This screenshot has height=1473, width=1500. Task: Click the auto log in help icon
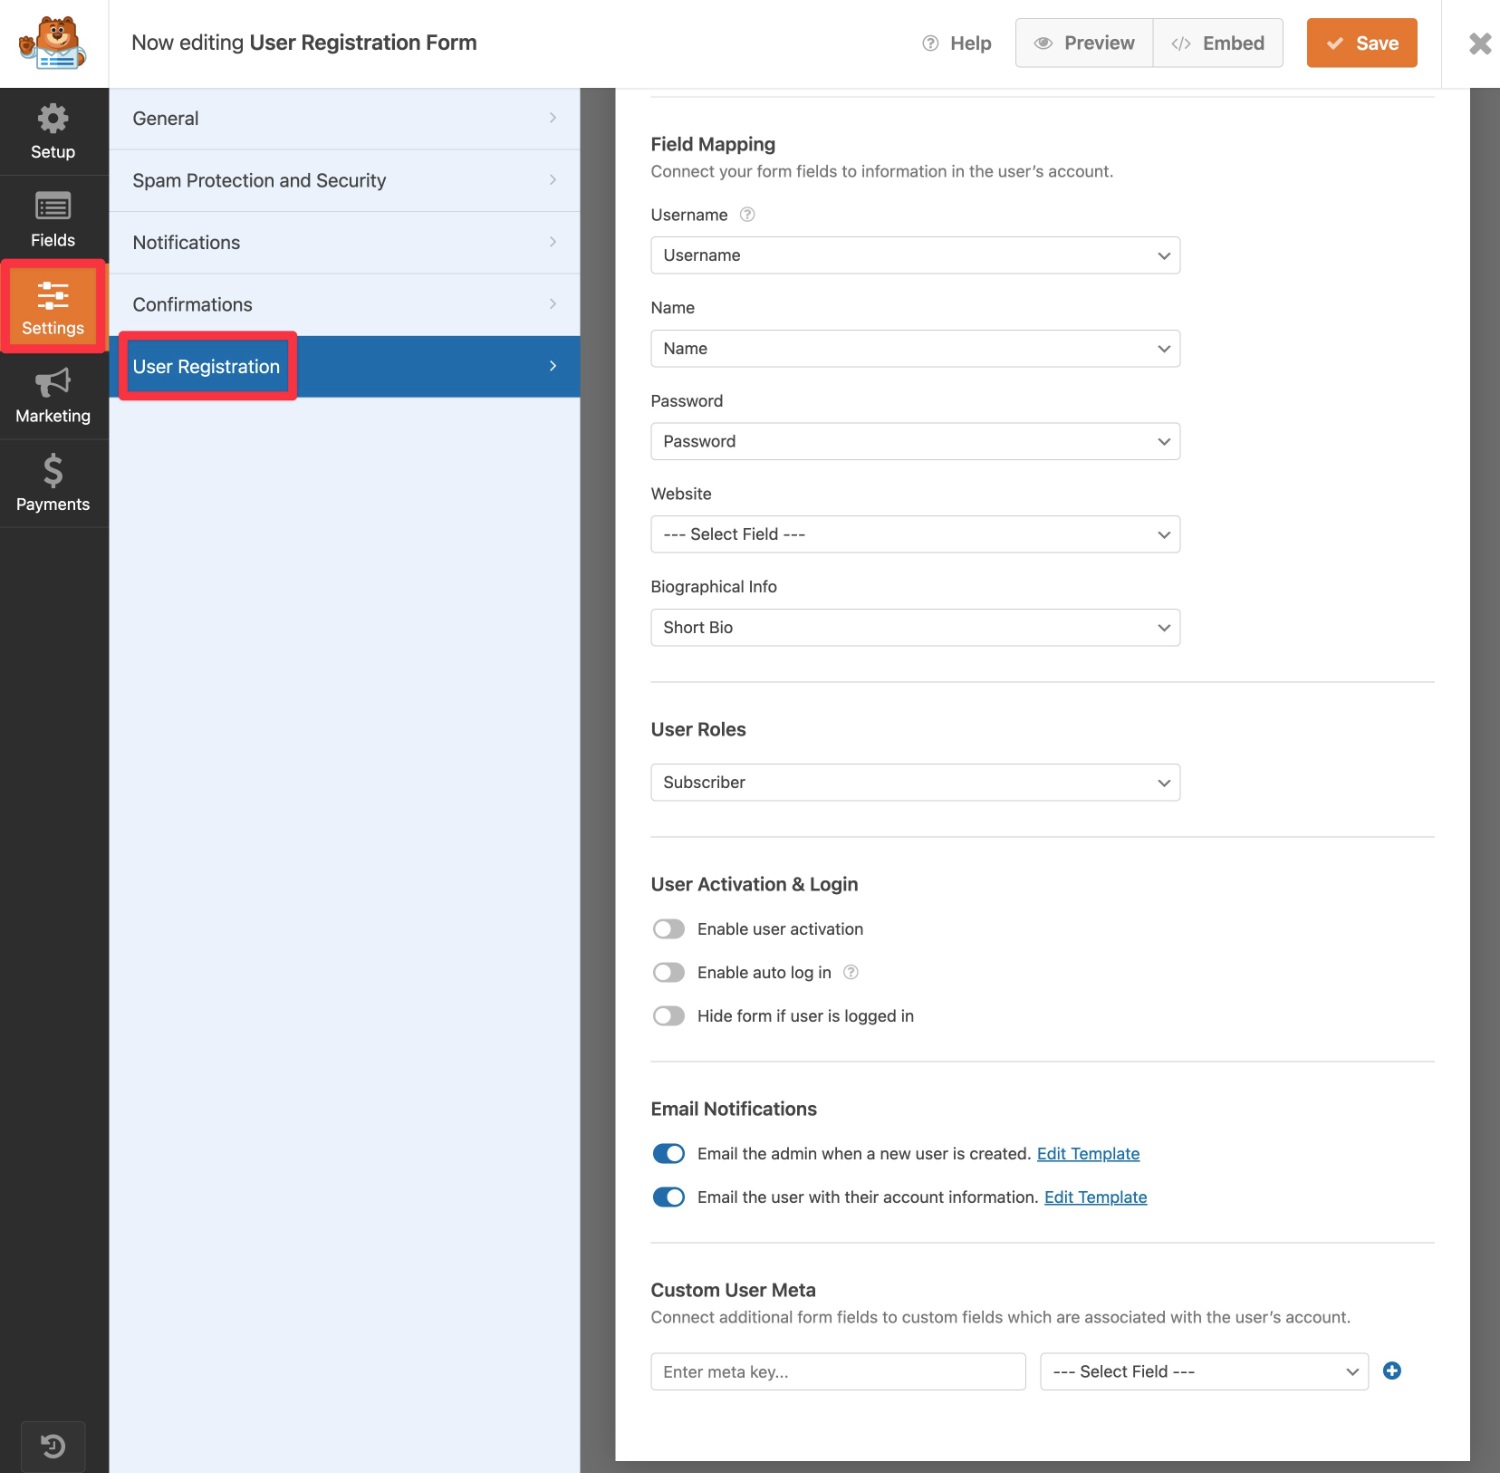[x=851, y=972]
